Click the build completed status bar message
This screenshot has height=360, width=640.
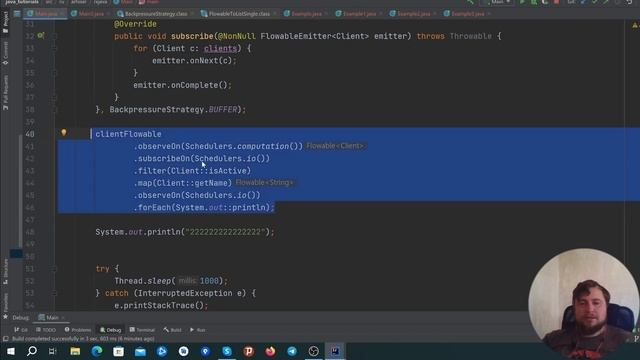point(83,339)
